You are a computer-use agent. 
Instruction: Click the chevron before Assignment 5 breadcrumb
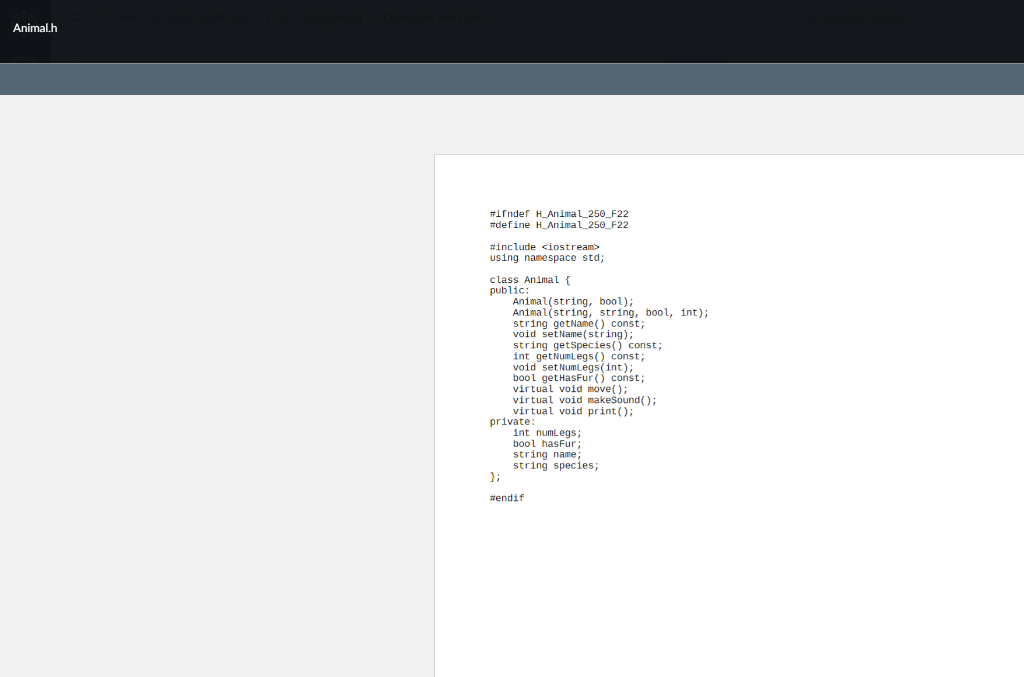[x=298, y=18]
